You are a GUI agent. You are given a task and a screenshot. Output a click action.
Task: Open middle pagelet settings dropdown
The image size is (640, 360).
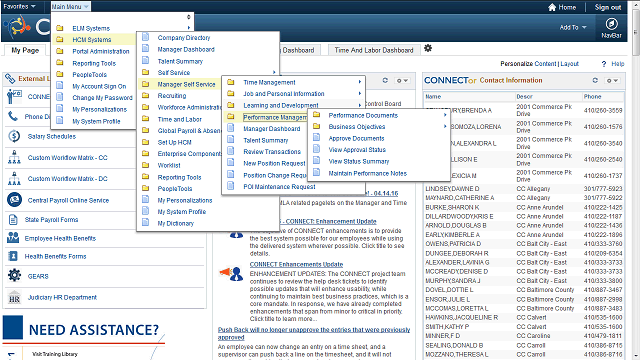pos(402,80)
